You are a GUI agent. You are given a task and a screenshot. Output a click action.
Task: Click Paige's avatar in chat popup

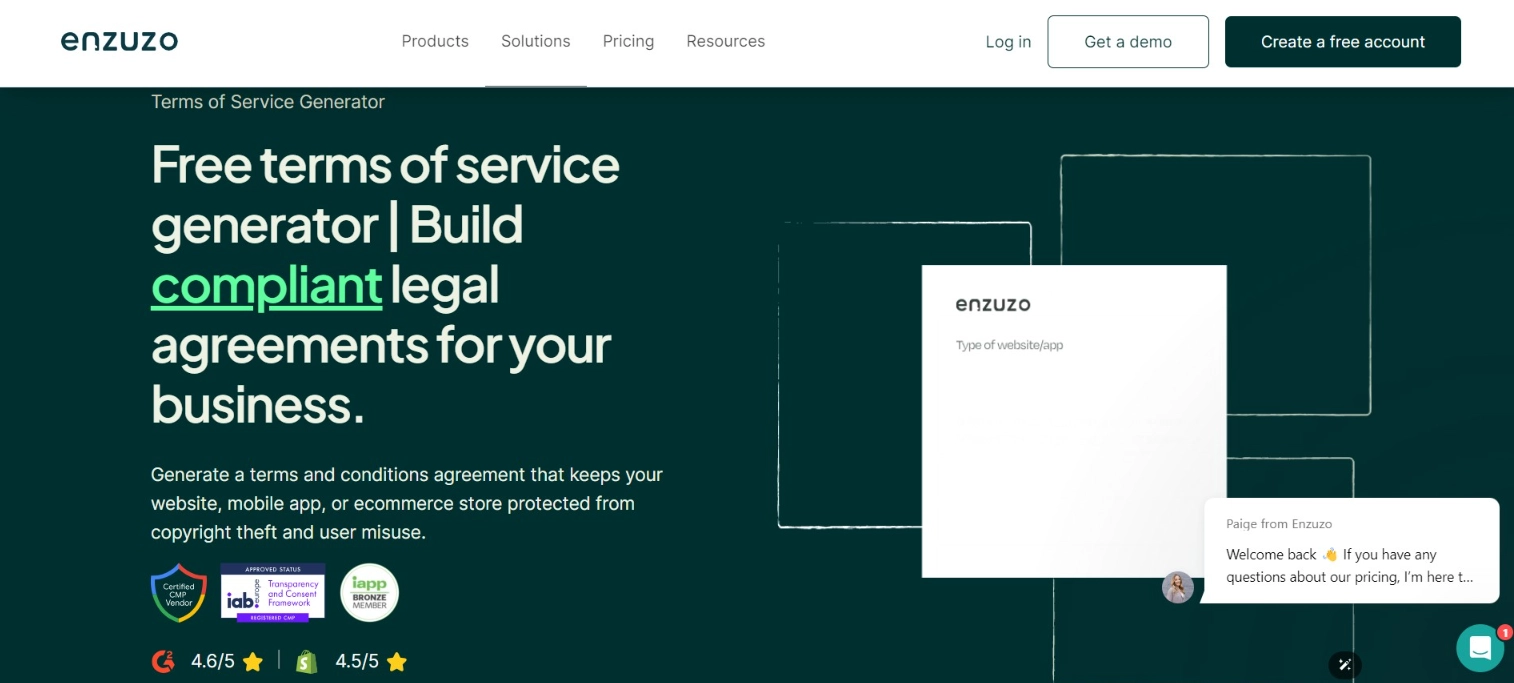(x=1178, y=587)
